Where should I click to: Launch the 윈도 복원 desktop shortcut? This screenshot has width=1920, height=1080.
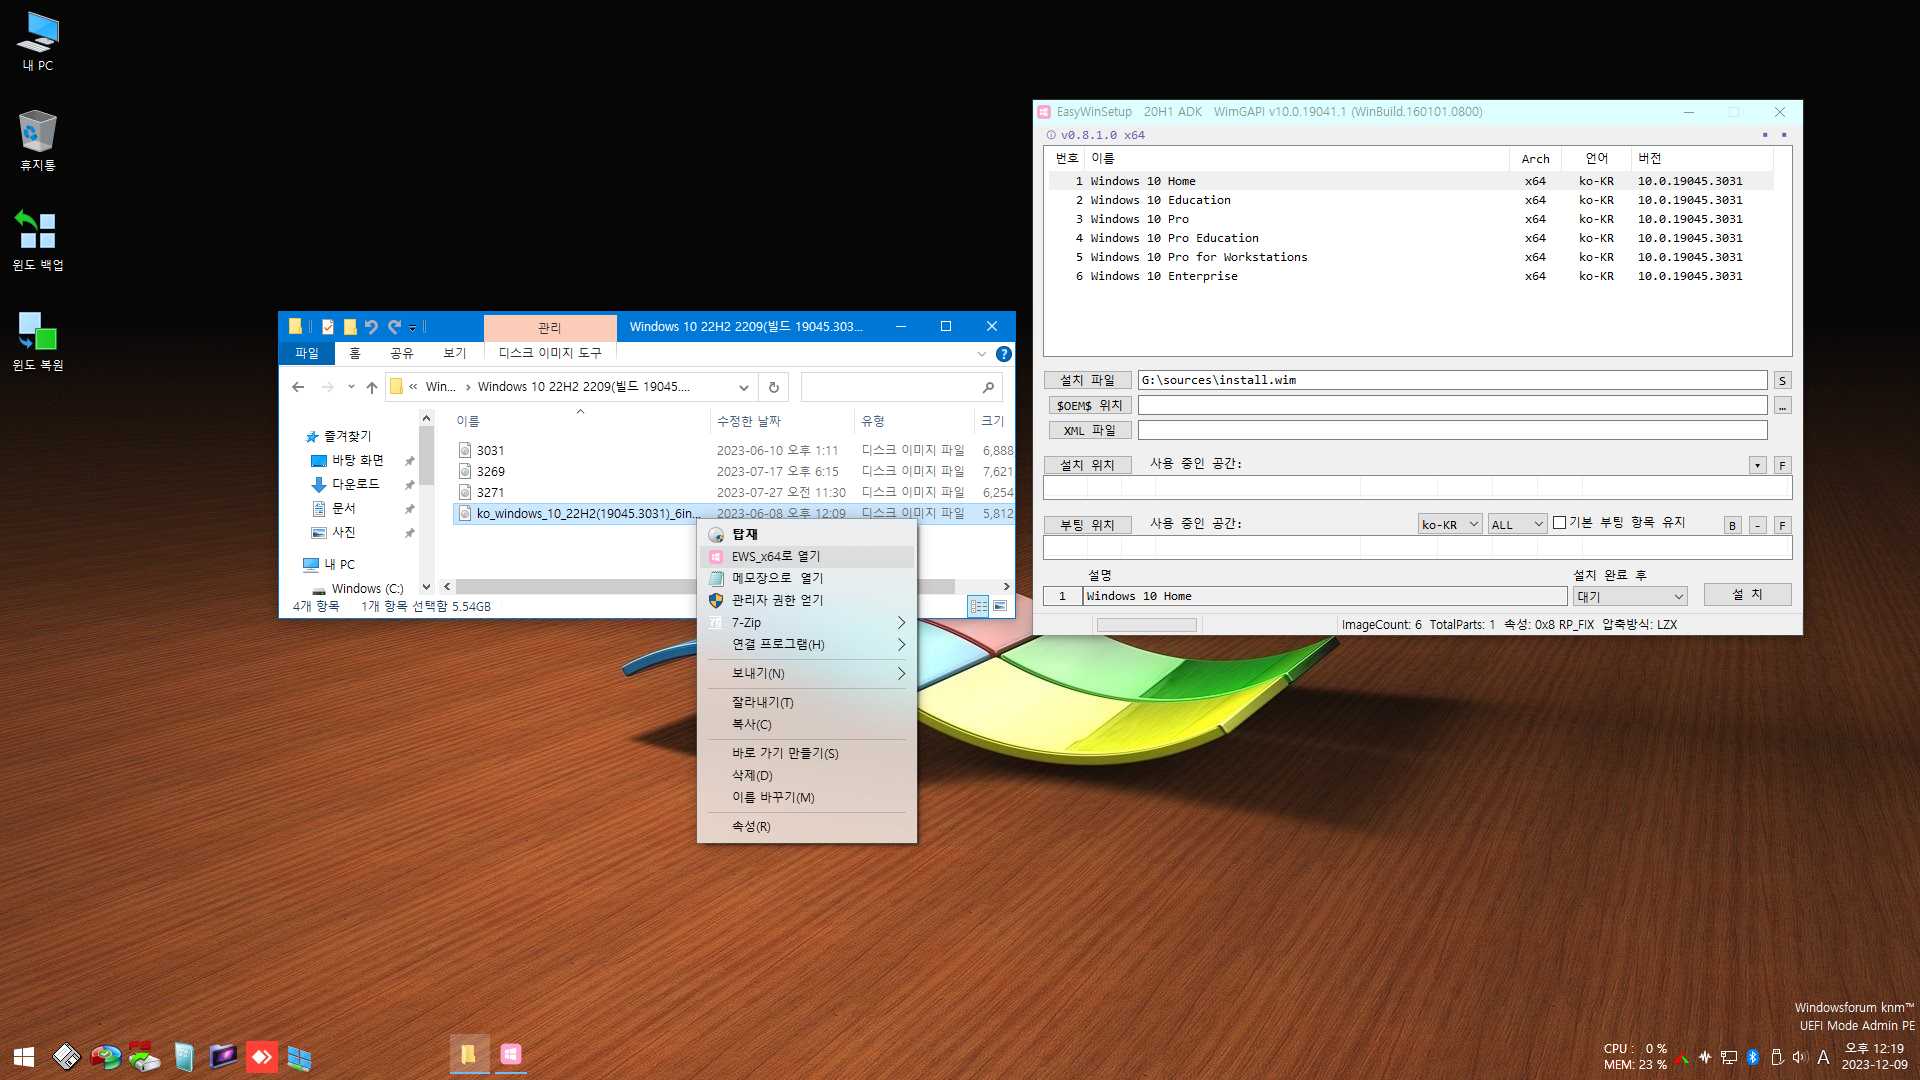tap(38, 341)
